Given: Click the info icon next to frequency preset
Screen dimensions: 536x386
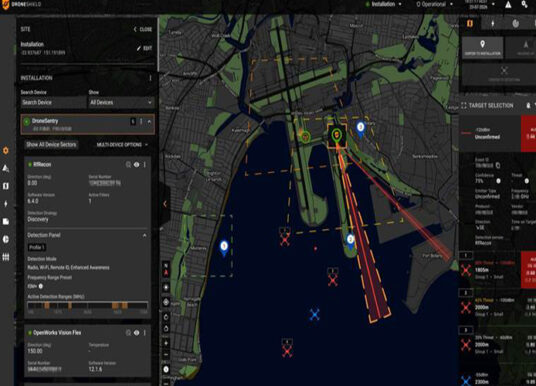Looking at the screenshot, I should pos(41,286).
